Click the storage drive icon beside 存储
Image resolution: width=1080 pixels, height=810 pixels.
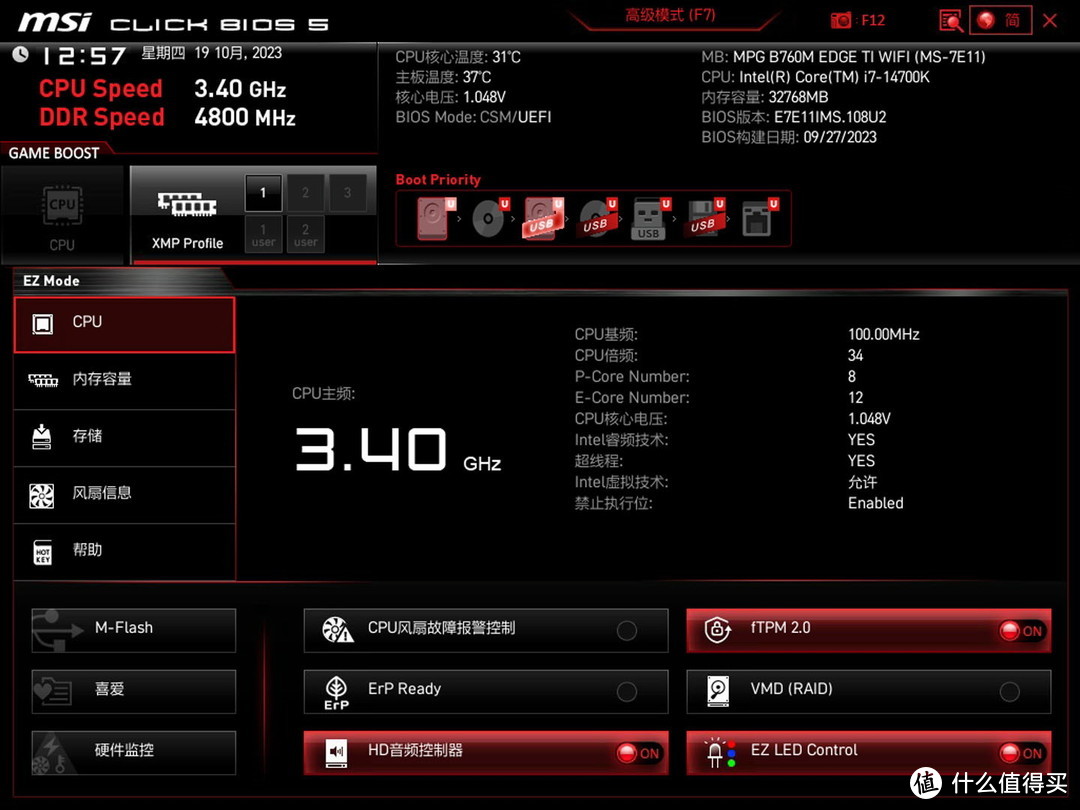tap(42, 437)
